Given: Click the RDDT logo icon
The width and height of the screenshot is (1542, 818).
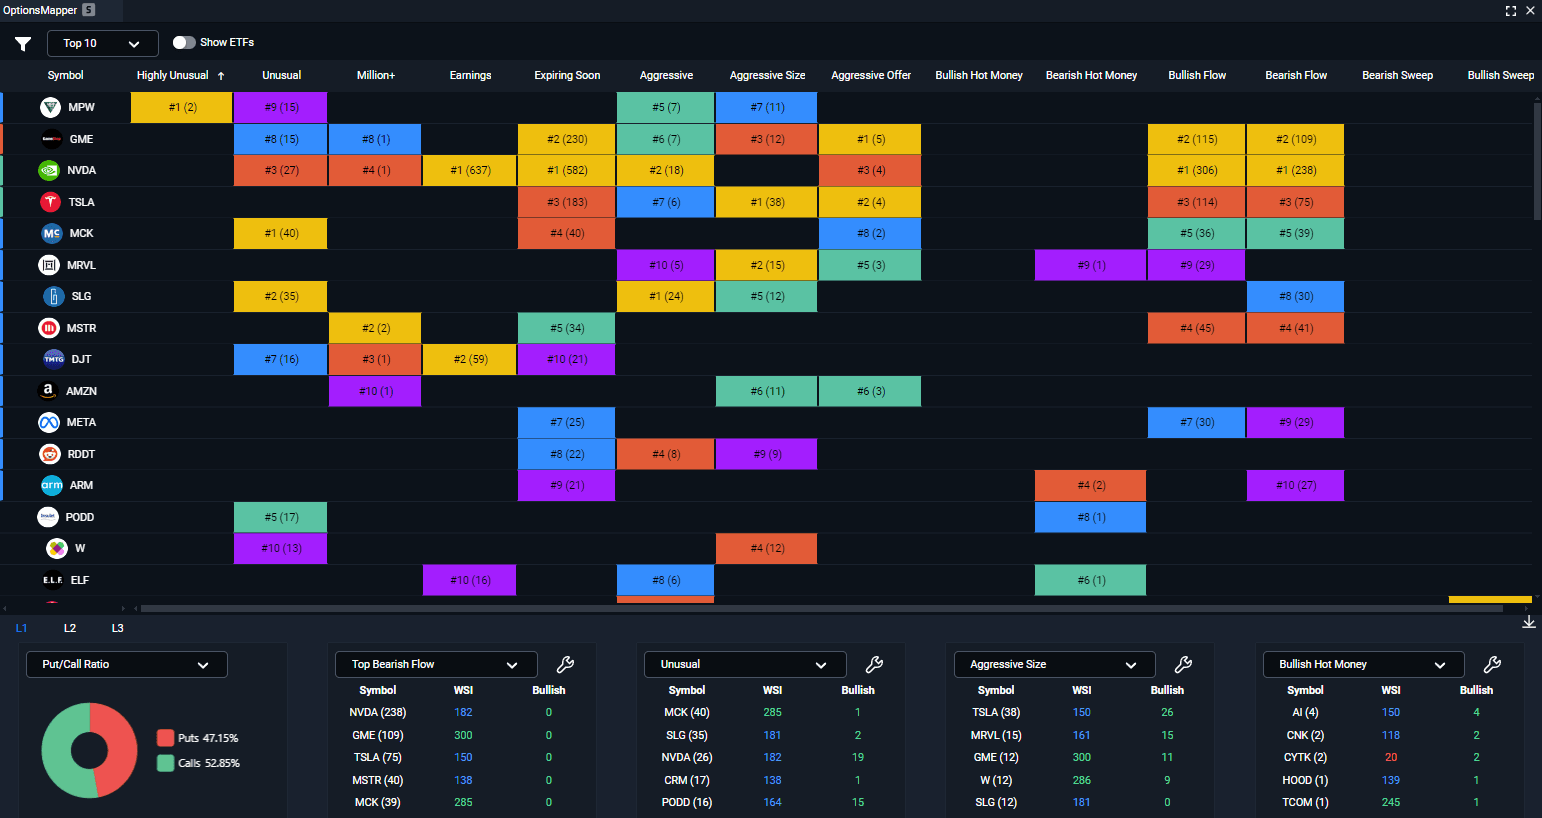Looking at the screenshot, I should tap(50, 454).
